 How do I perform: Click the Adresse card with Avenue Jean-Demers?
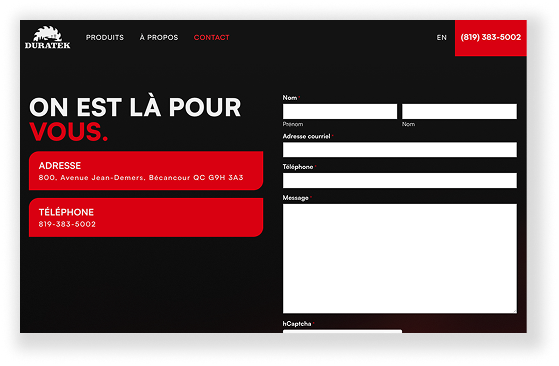146,171
